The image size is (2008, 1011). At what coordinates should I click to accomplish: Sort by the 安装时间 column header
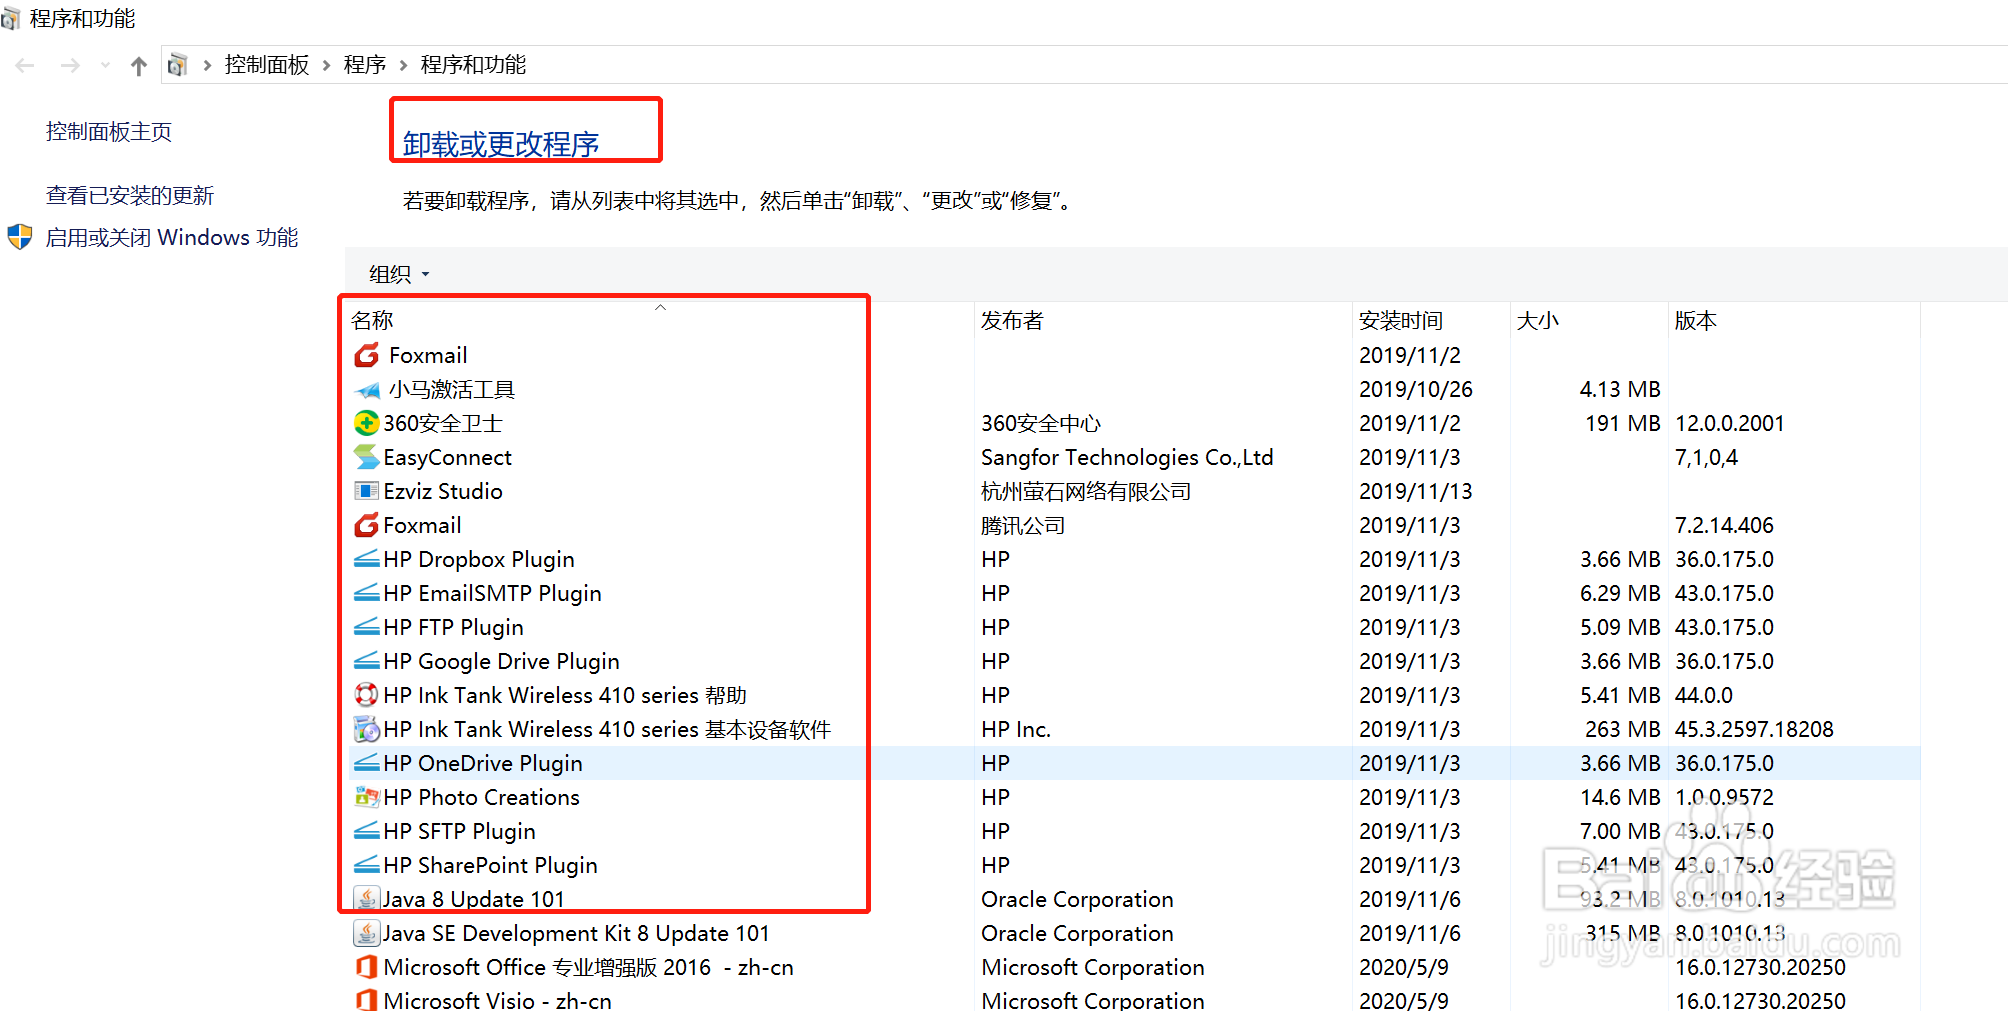tap(1431, 320)
